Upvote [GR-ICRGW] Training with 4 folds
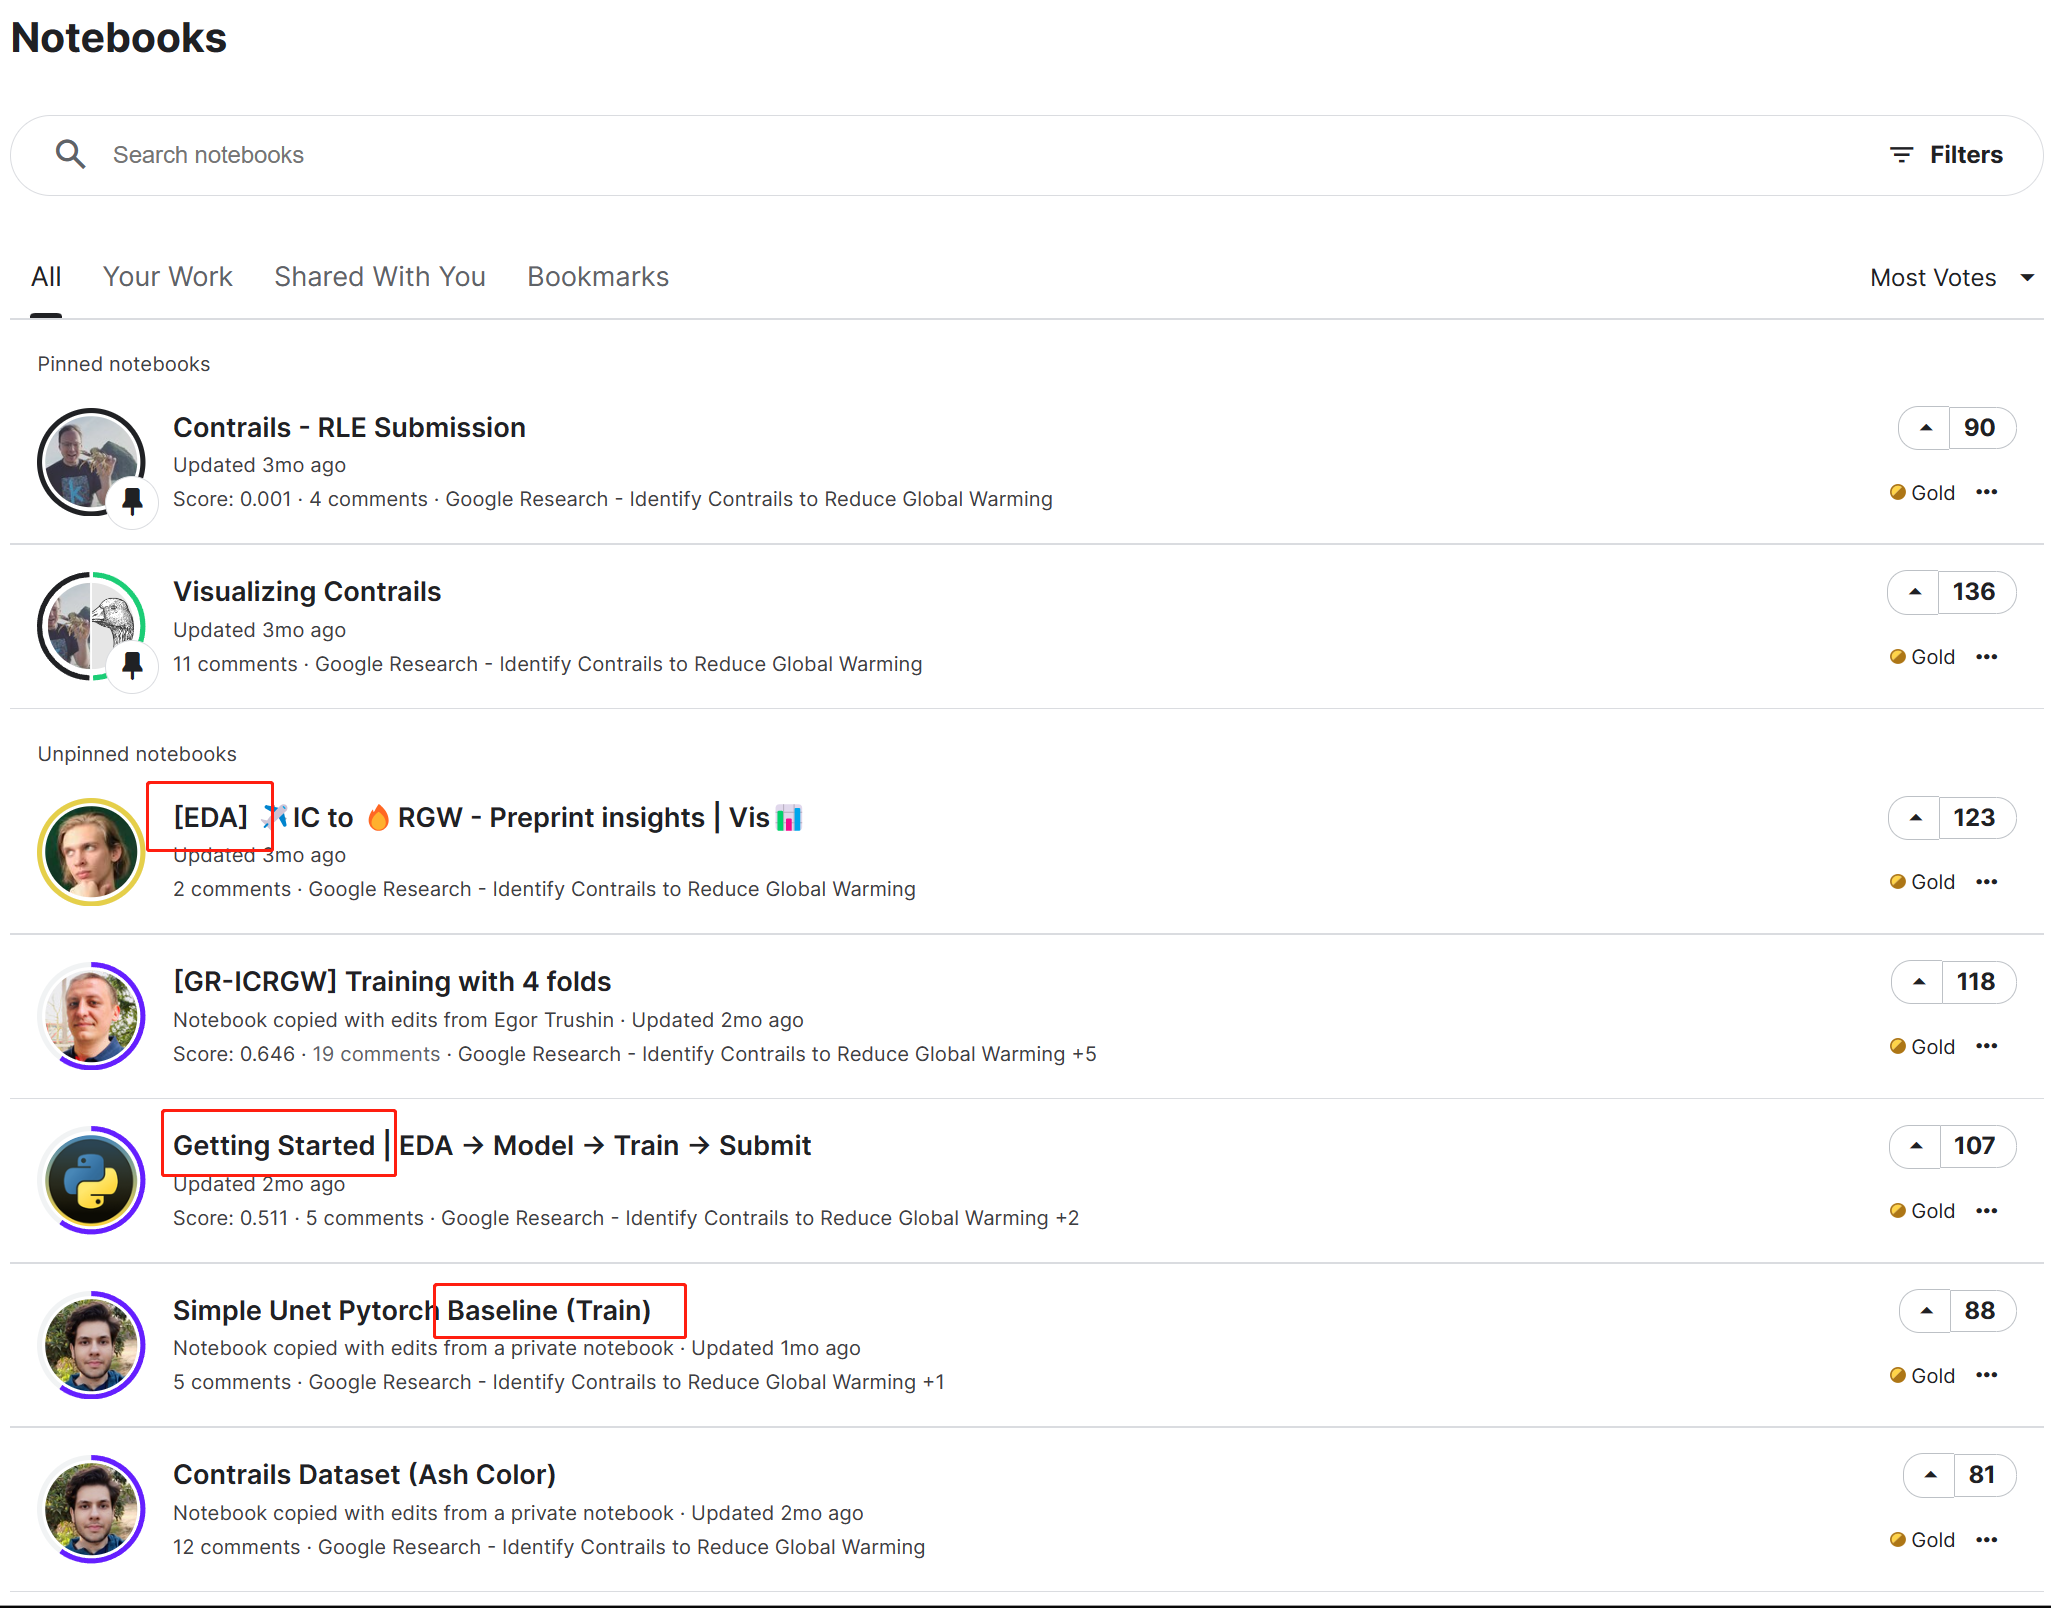This screenshot has height=1608, width=2051. (x=1918, y=982)
